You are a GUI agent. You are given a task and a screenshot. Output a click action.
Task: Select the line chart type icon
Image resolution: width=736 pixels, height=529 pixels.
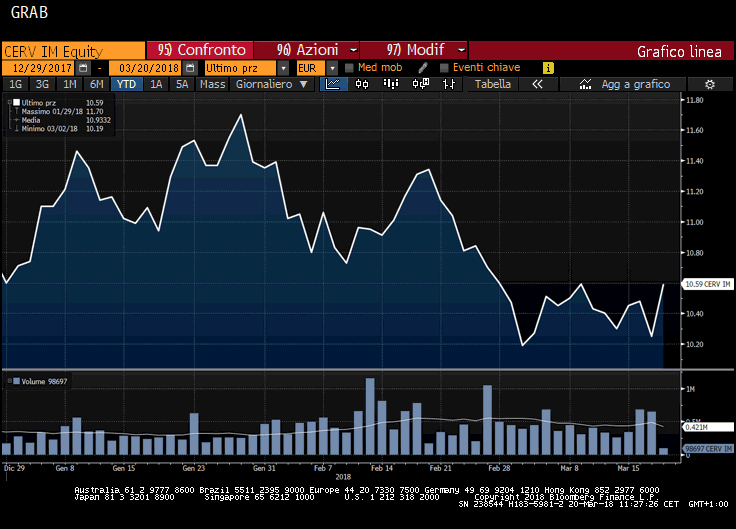[x=333, y=84]
